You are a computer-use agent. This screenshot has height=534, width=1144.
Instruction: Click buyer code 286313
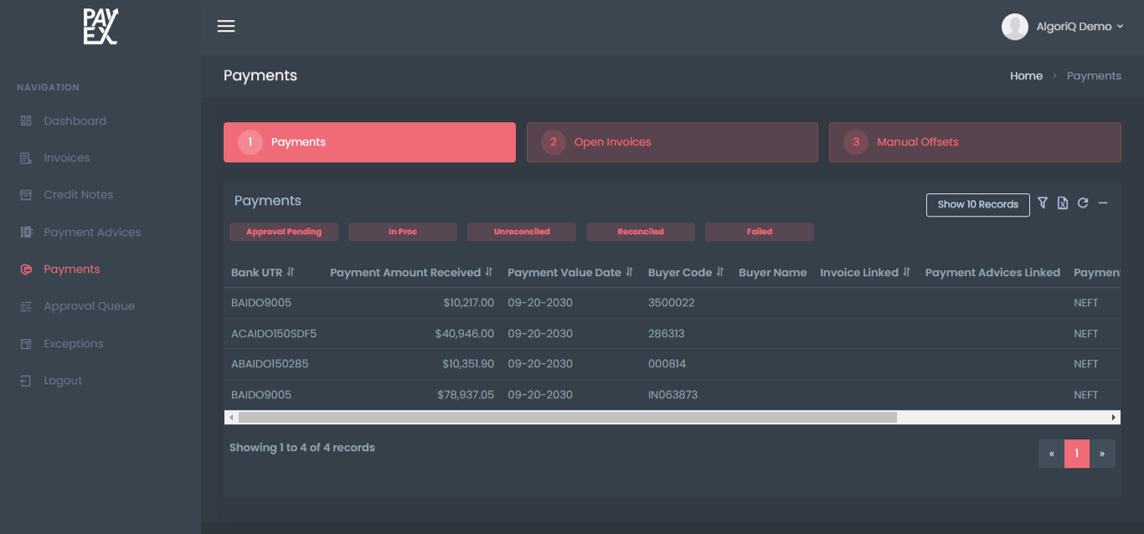point(666,333)
